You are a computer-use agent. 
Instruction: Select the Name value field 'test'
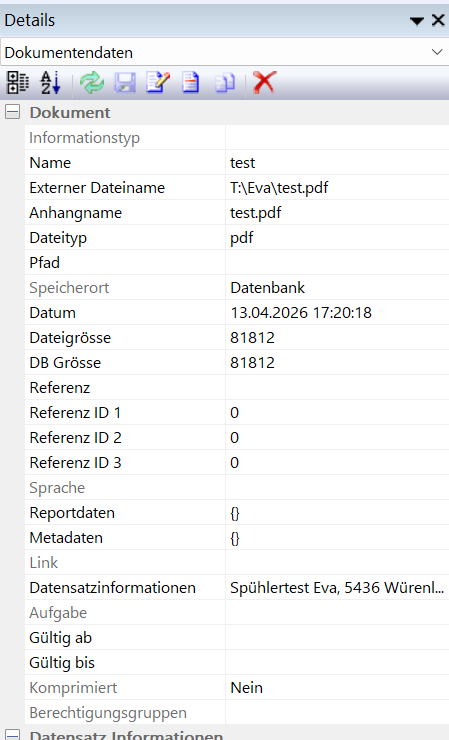point(337,163)
